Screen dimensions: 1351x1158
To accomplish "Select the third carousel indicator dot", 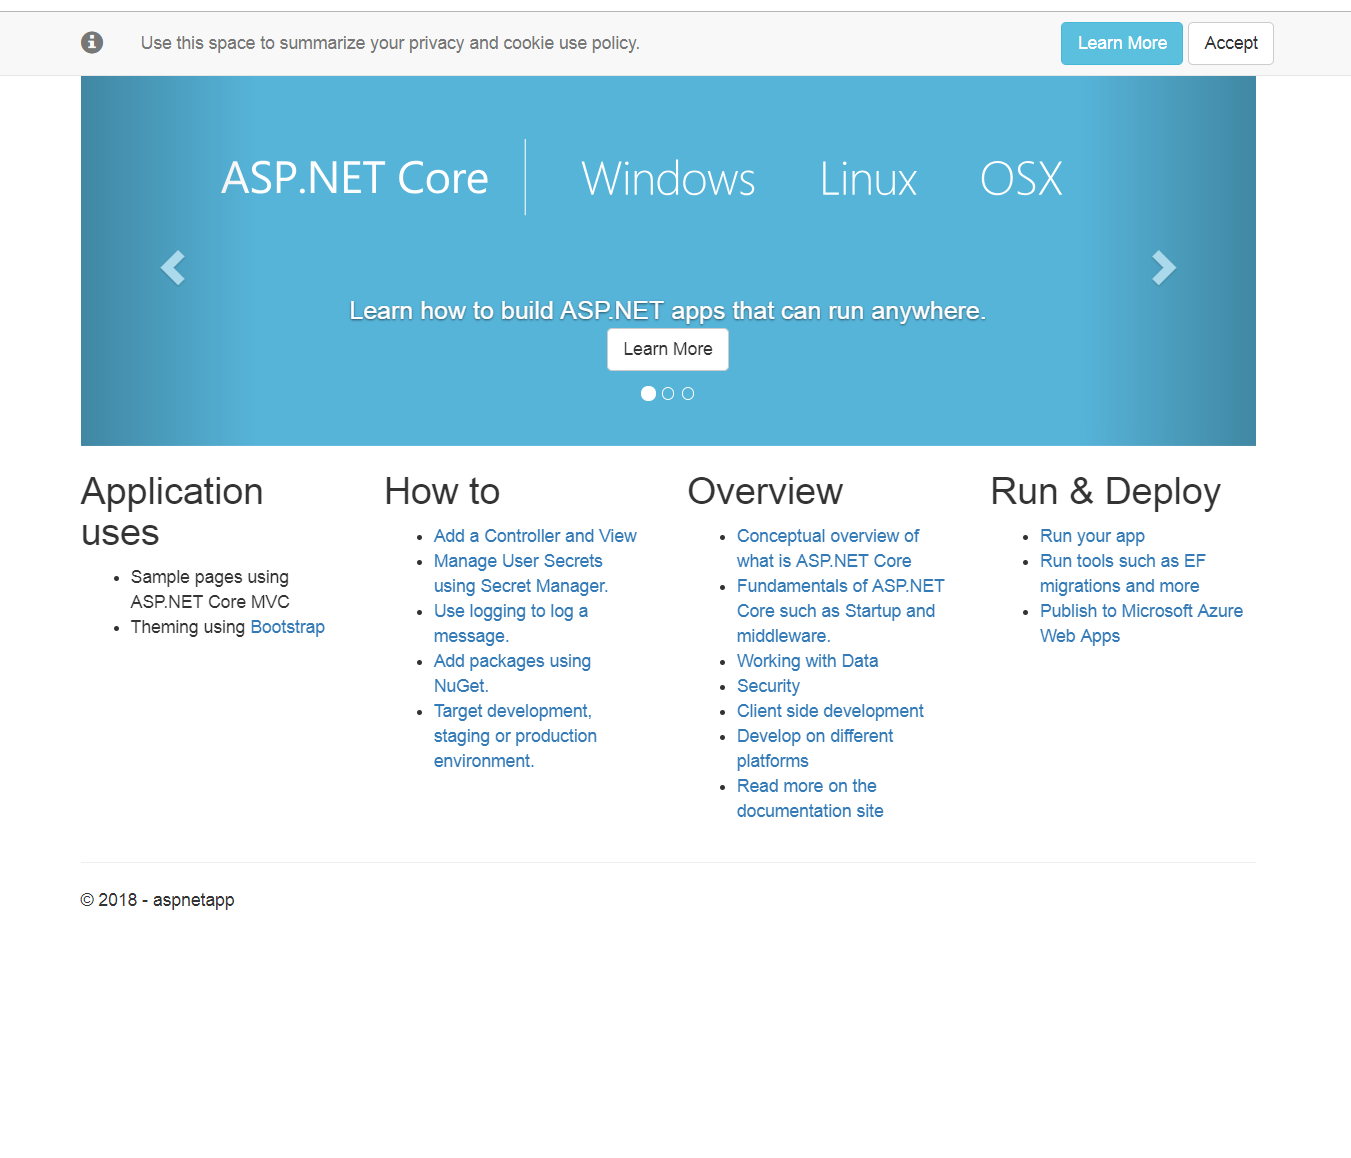I will [688, 394].
